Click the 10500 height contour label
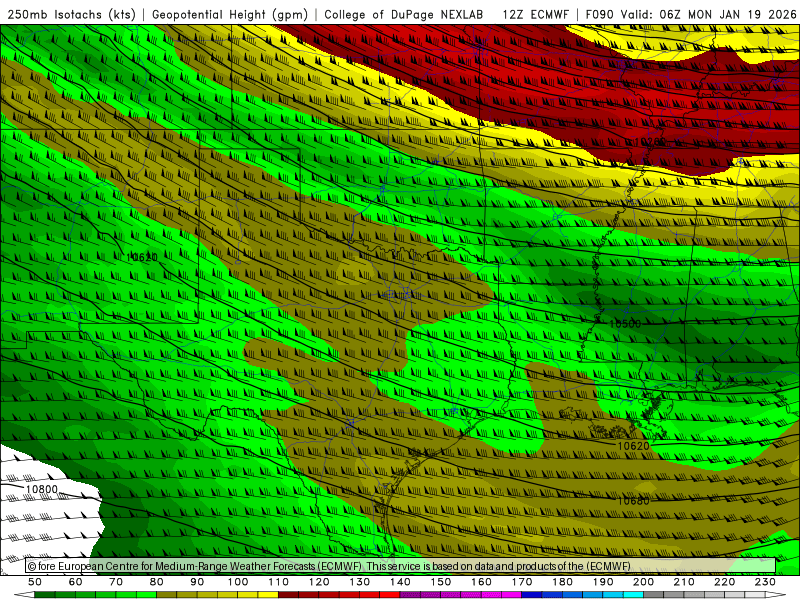 pos(625,323)
